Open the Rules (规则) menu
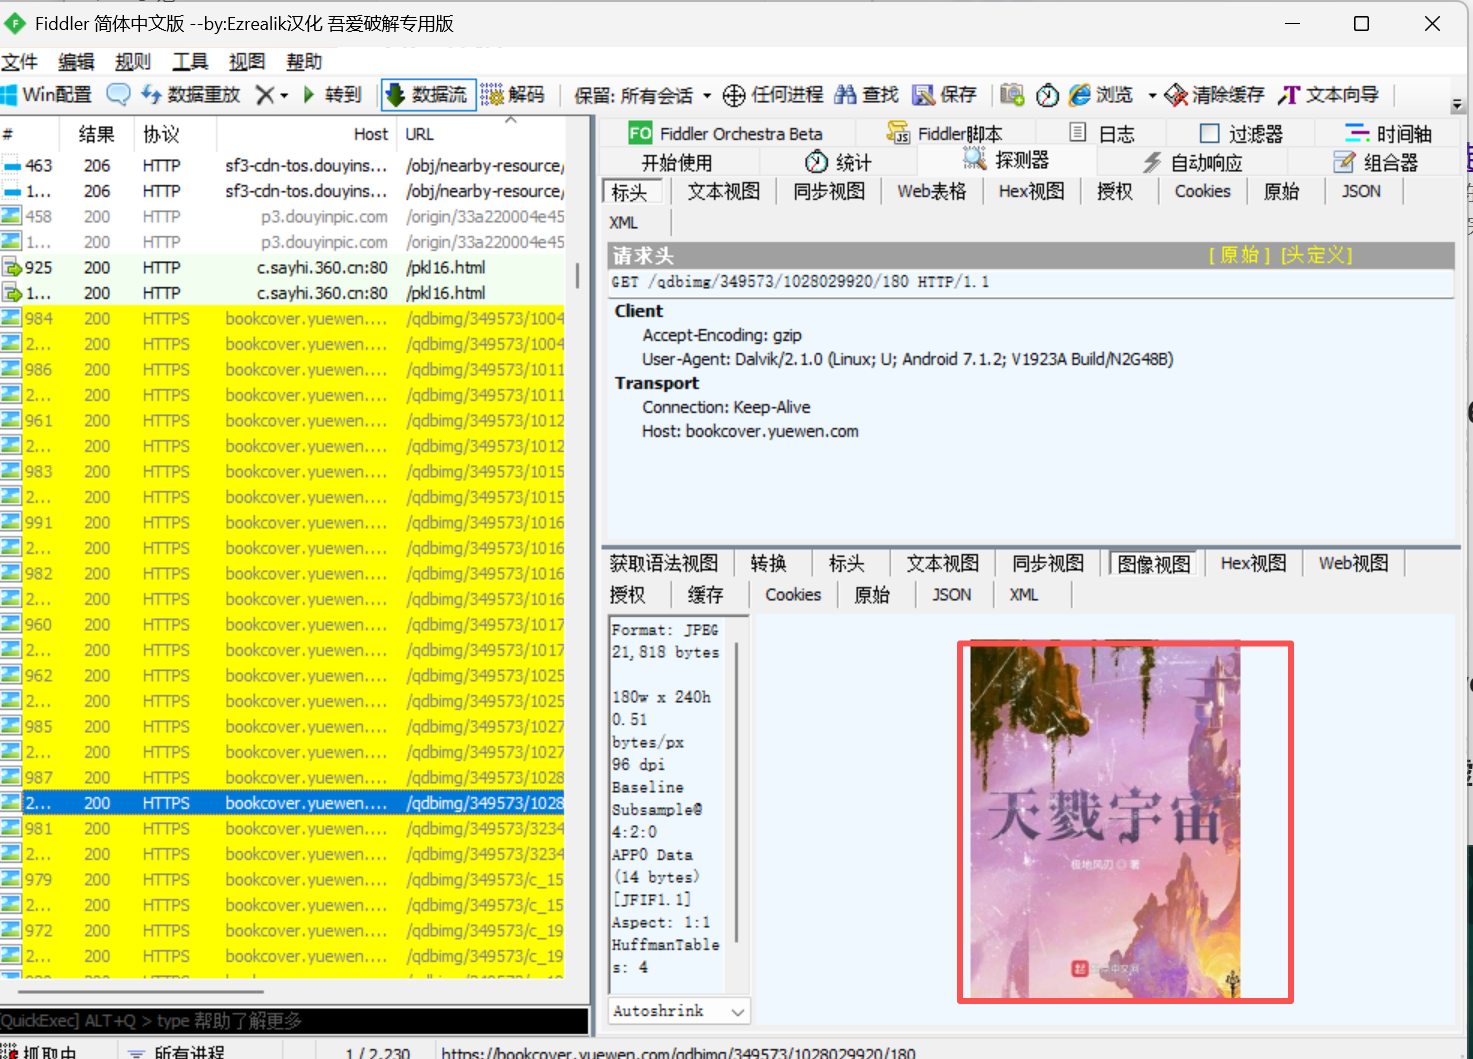 [x=133, y=62]
